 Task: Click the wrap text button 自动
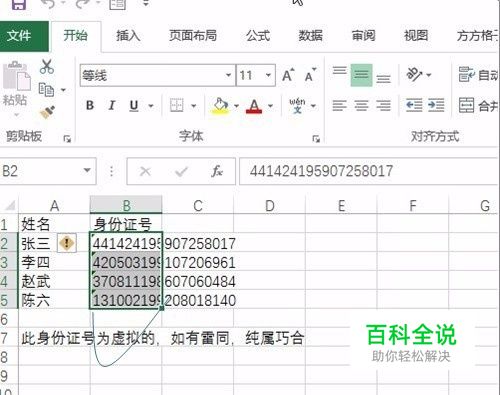click(x=478, y=75)
